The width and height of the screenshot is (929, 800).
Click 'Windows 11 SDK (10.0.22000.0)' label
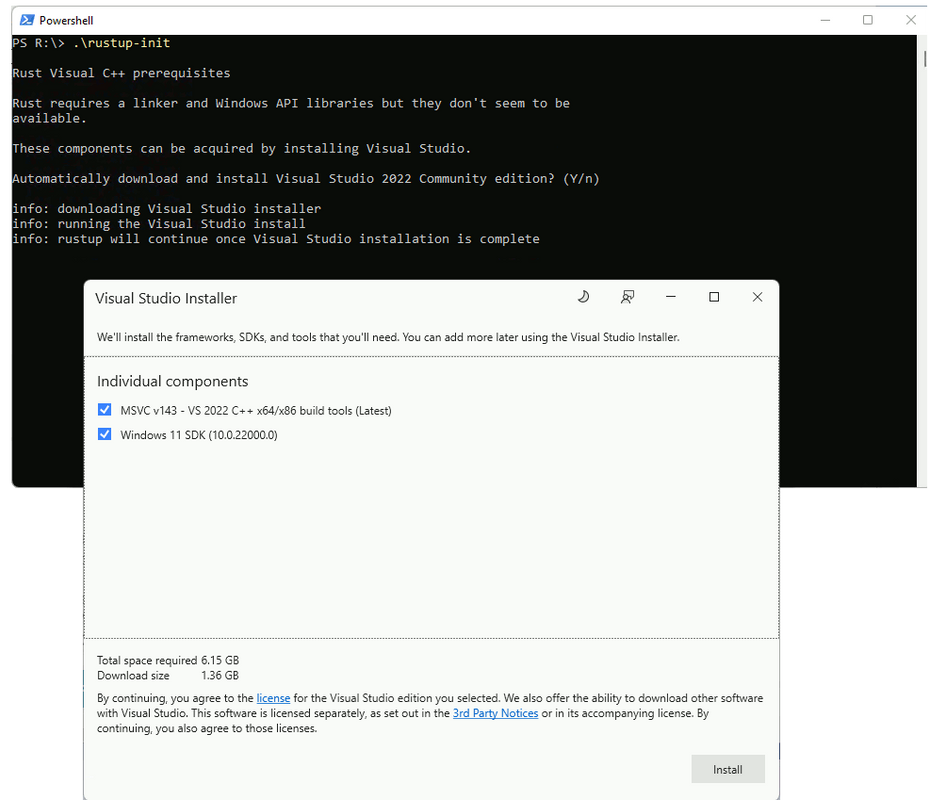coord(199,435)
